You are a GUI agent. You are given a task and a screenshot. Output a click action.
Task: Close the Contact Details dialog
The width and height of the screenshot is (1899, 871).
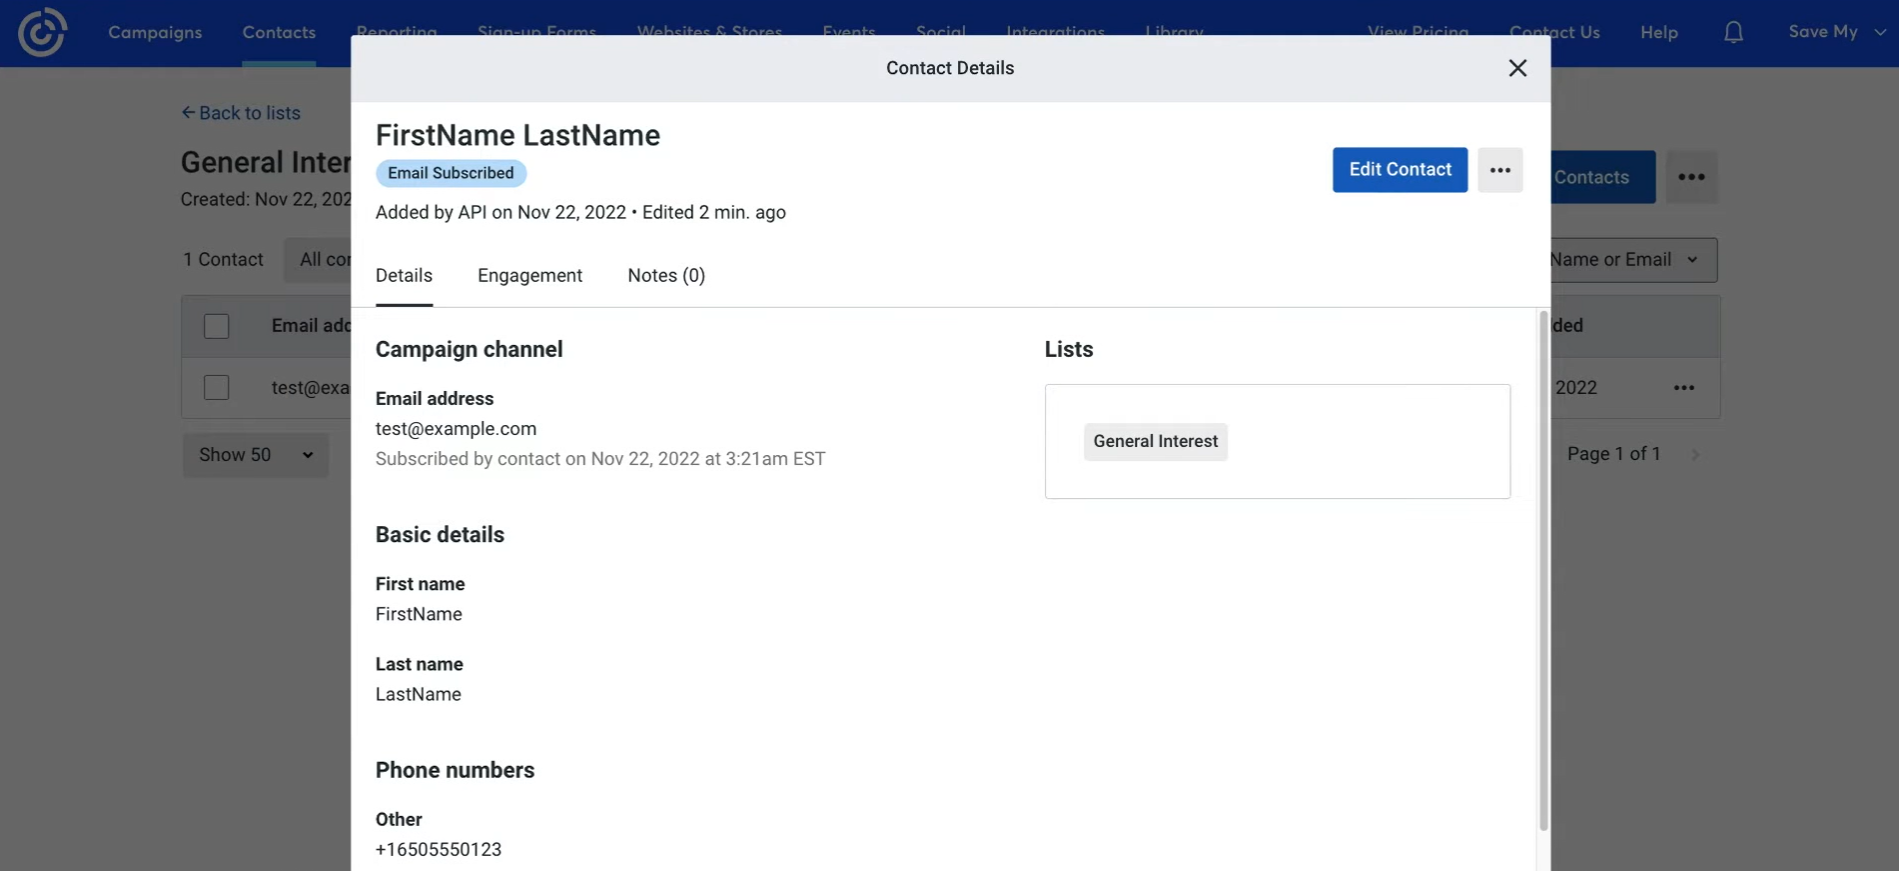pos(1517,68)
